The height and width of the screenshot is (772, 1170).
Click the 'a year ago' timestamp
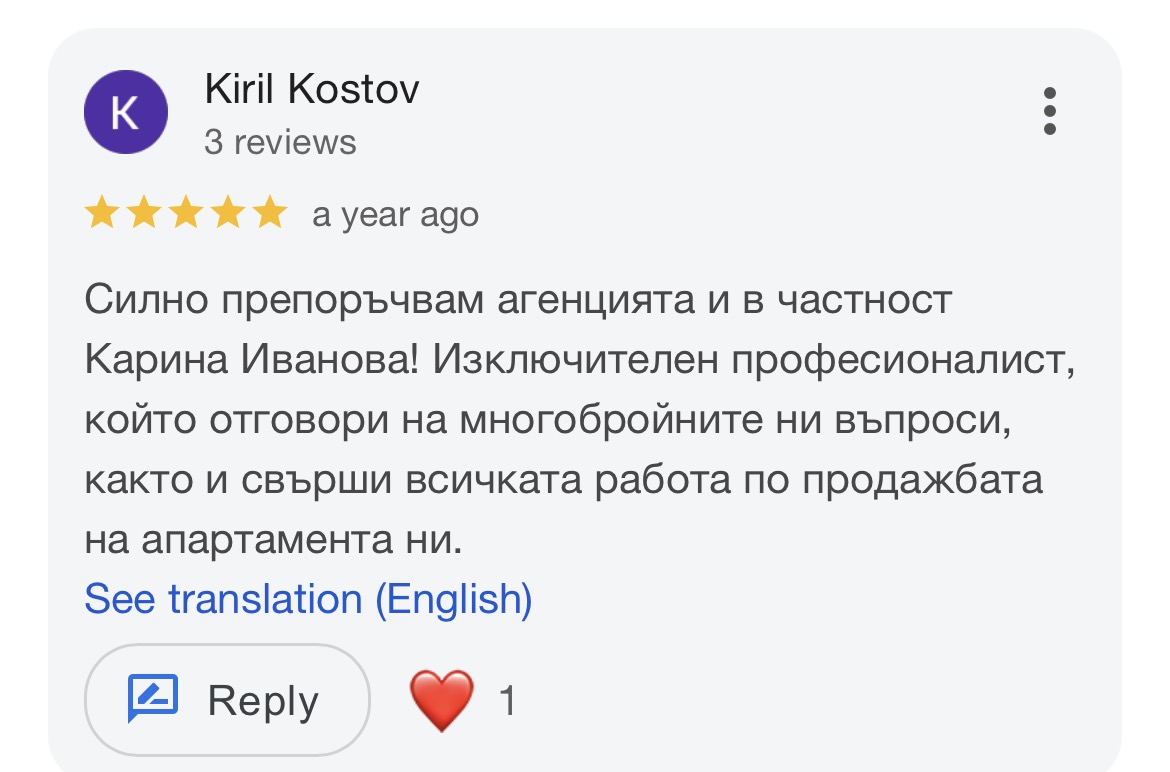(395, 215)
